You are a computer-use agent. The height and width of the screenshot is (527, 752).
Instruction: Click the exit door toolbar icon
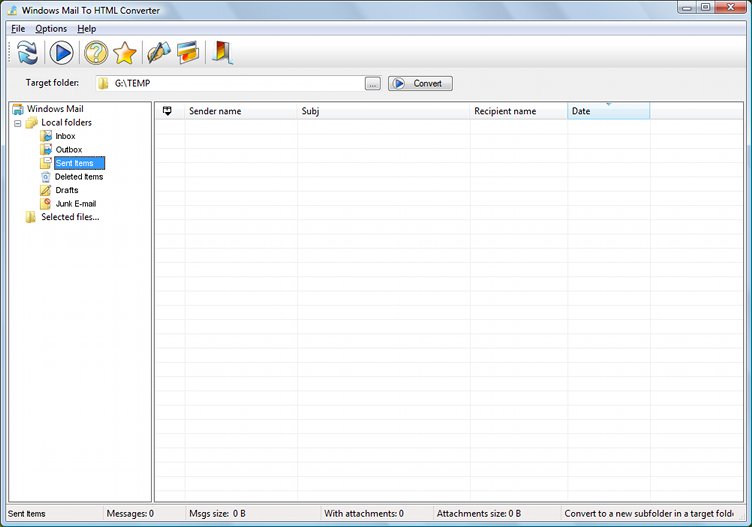coord(222,52)
